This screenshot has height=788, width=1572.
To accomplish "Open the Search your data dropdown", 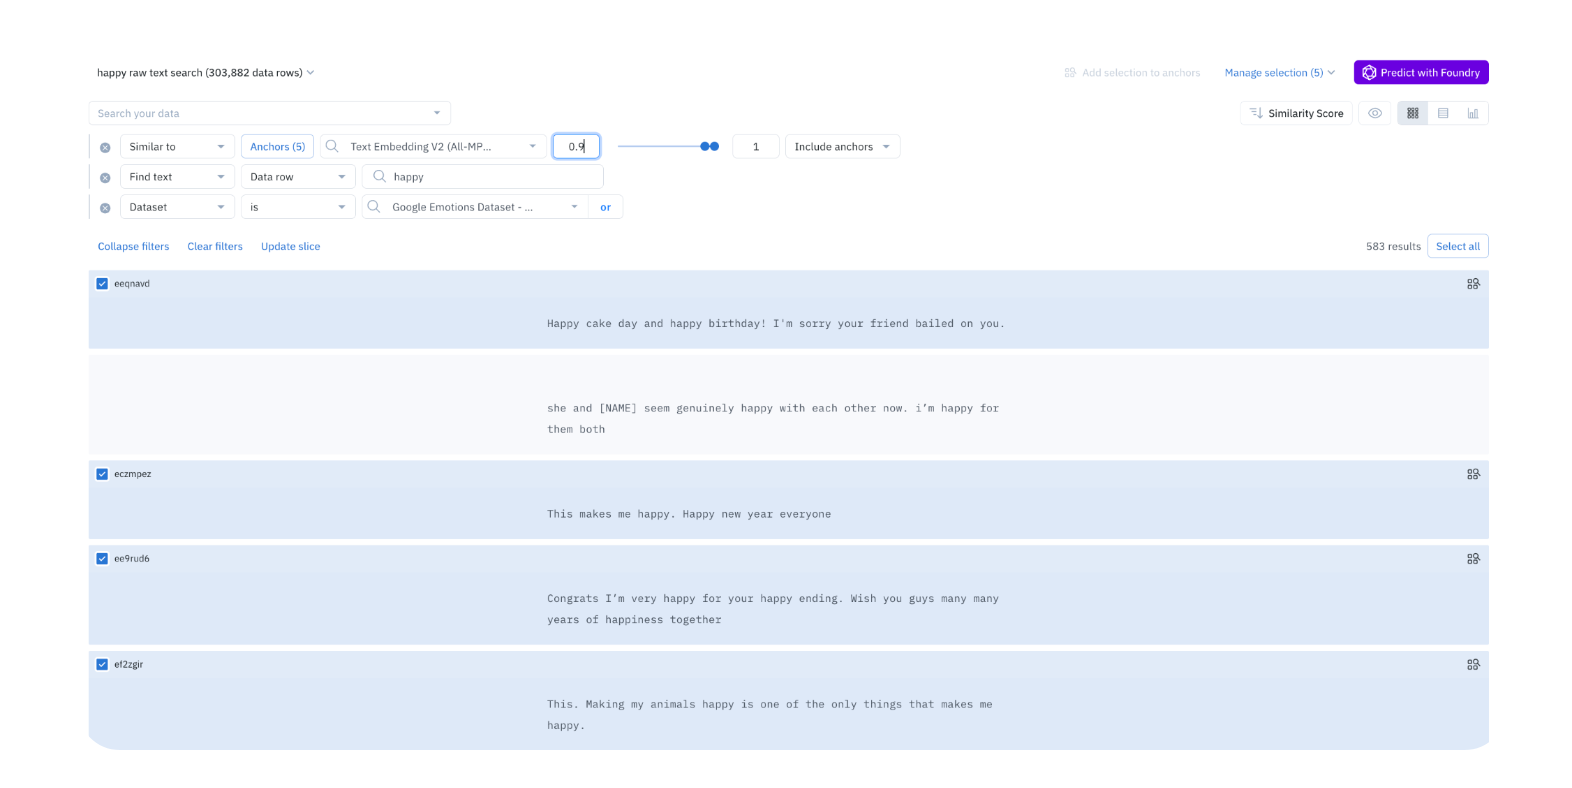I will tap(269, 113).
